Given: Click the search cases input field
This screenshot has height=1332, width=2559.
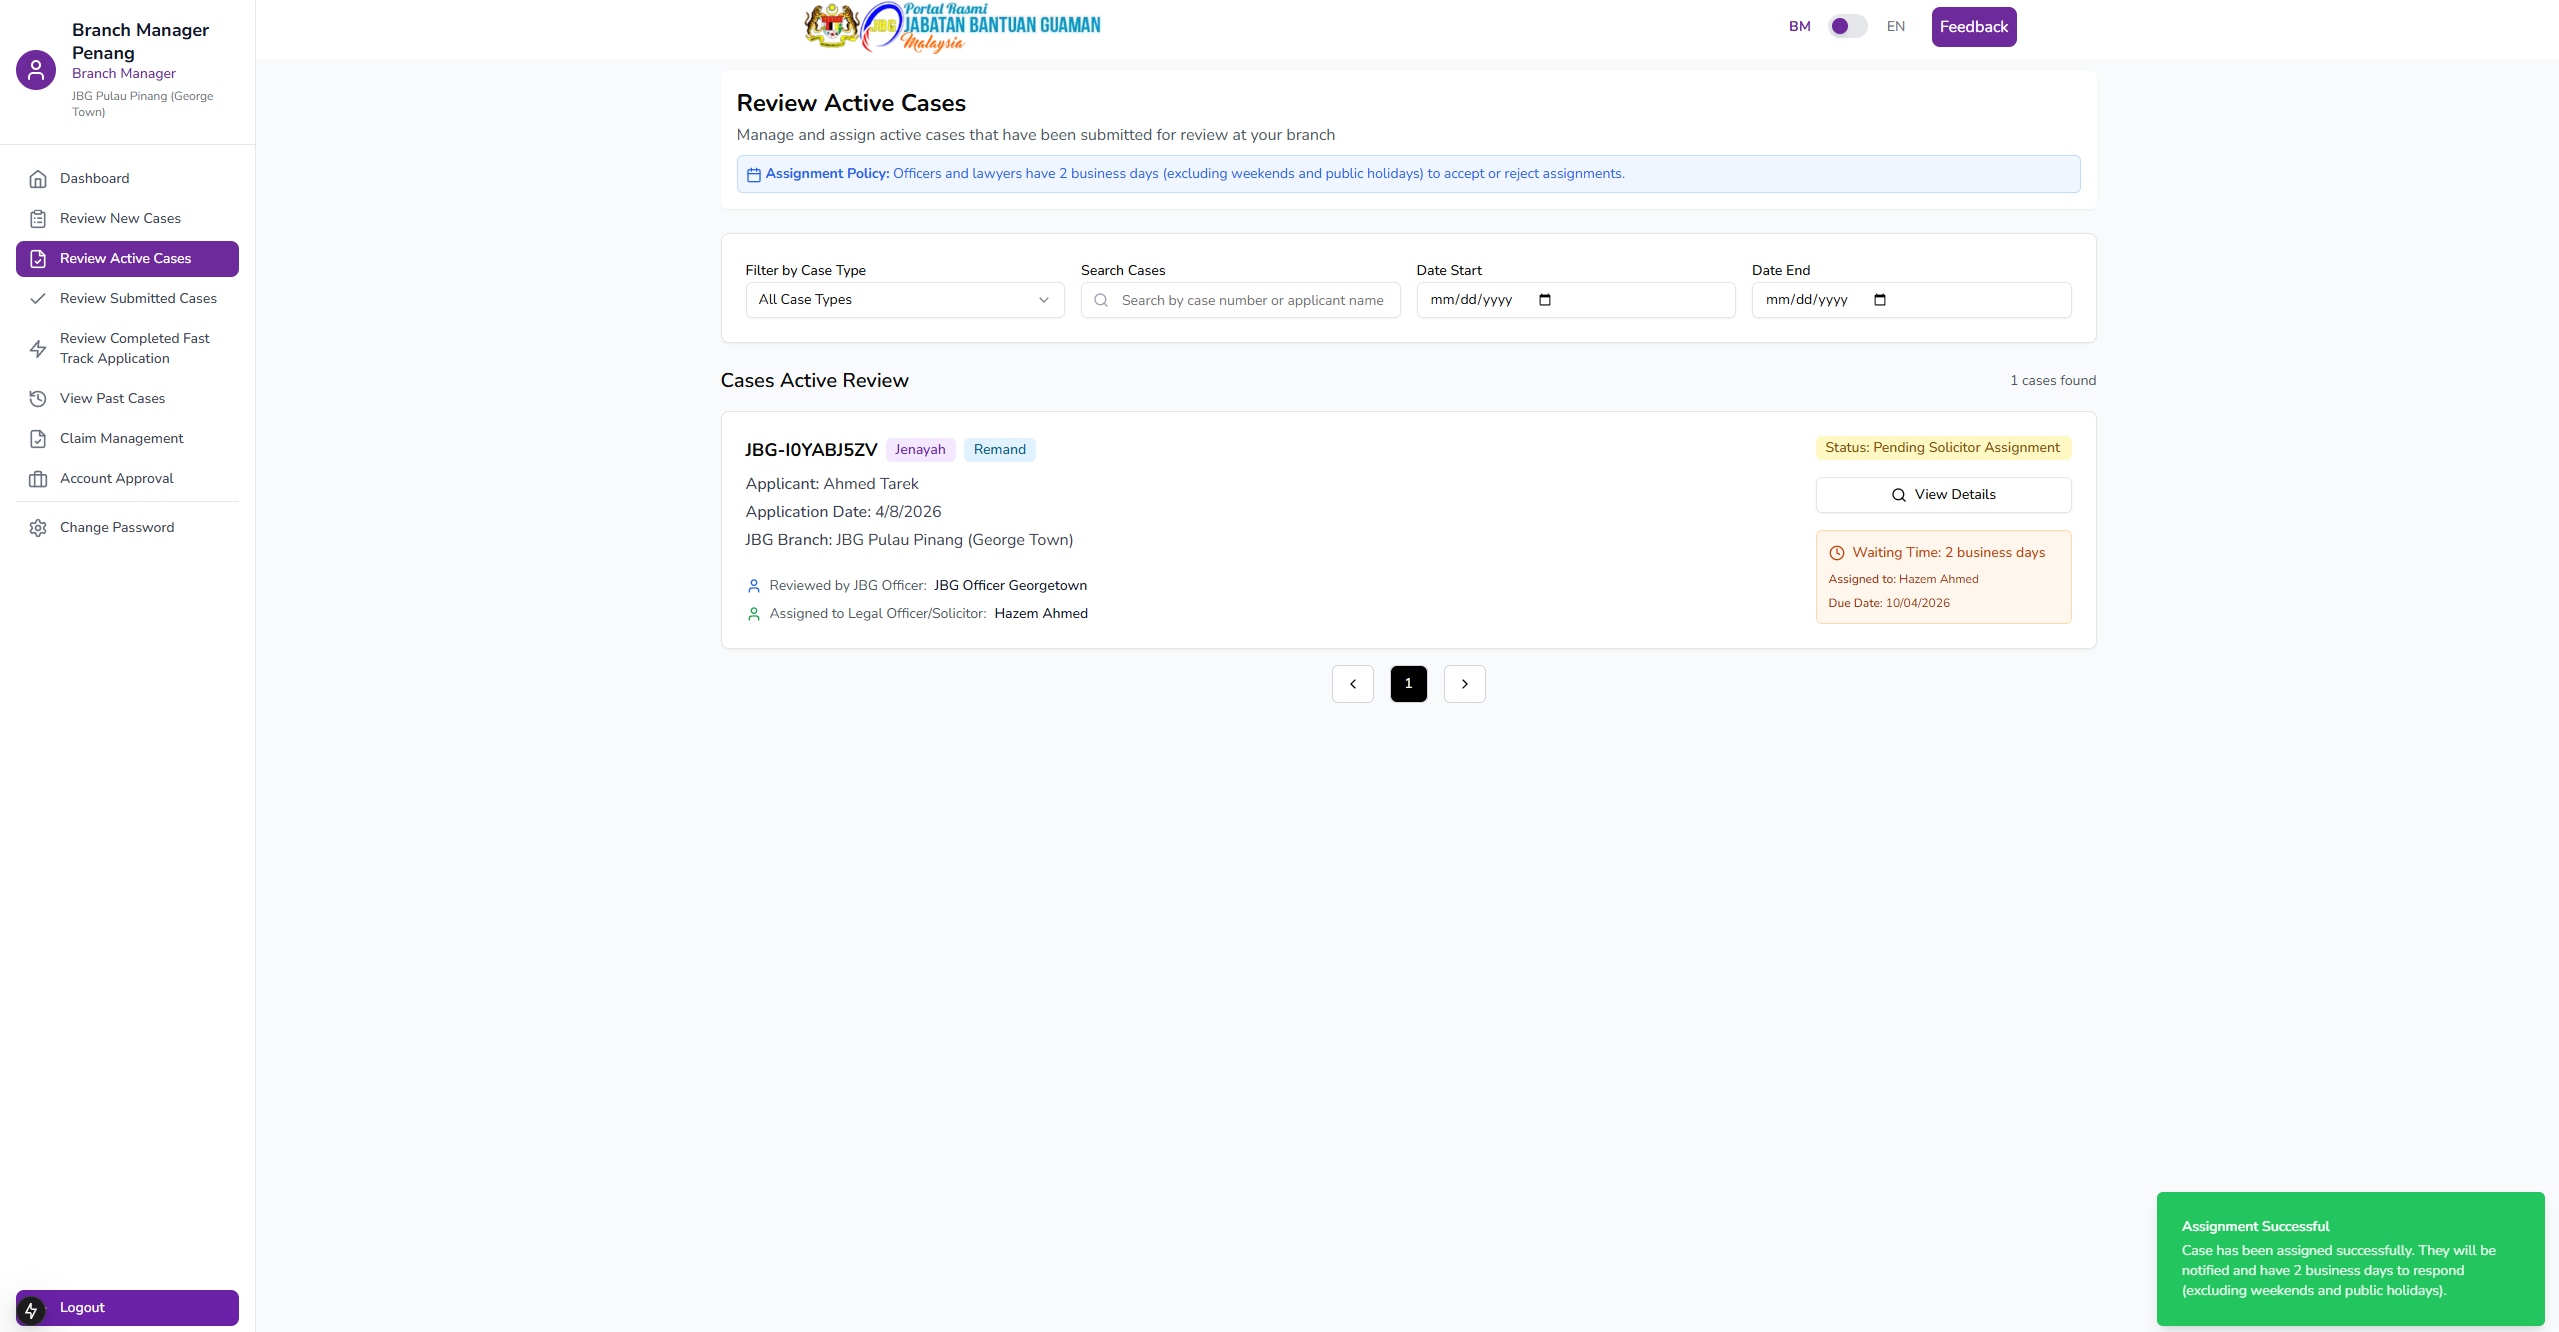Looking at the screenshot, I should [x=1251, y=300].
